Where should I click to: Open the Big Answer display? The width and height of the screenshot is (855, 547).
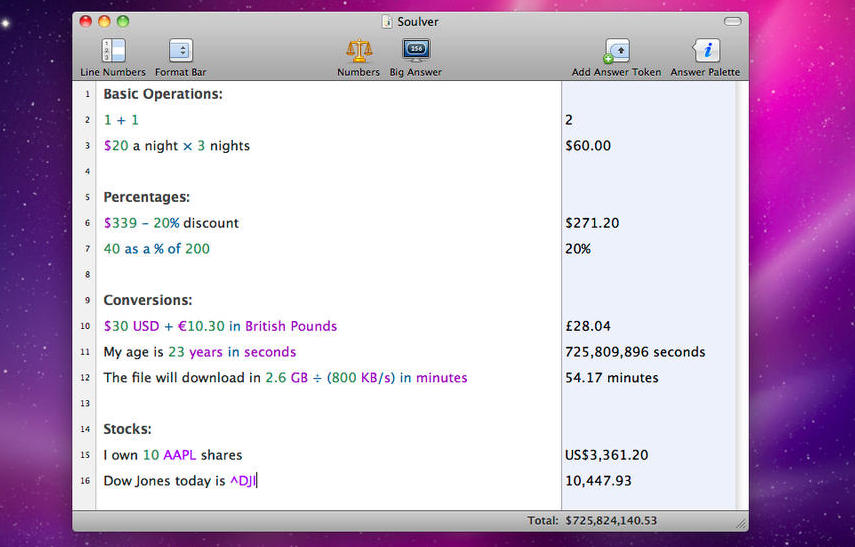click(416, 51)
